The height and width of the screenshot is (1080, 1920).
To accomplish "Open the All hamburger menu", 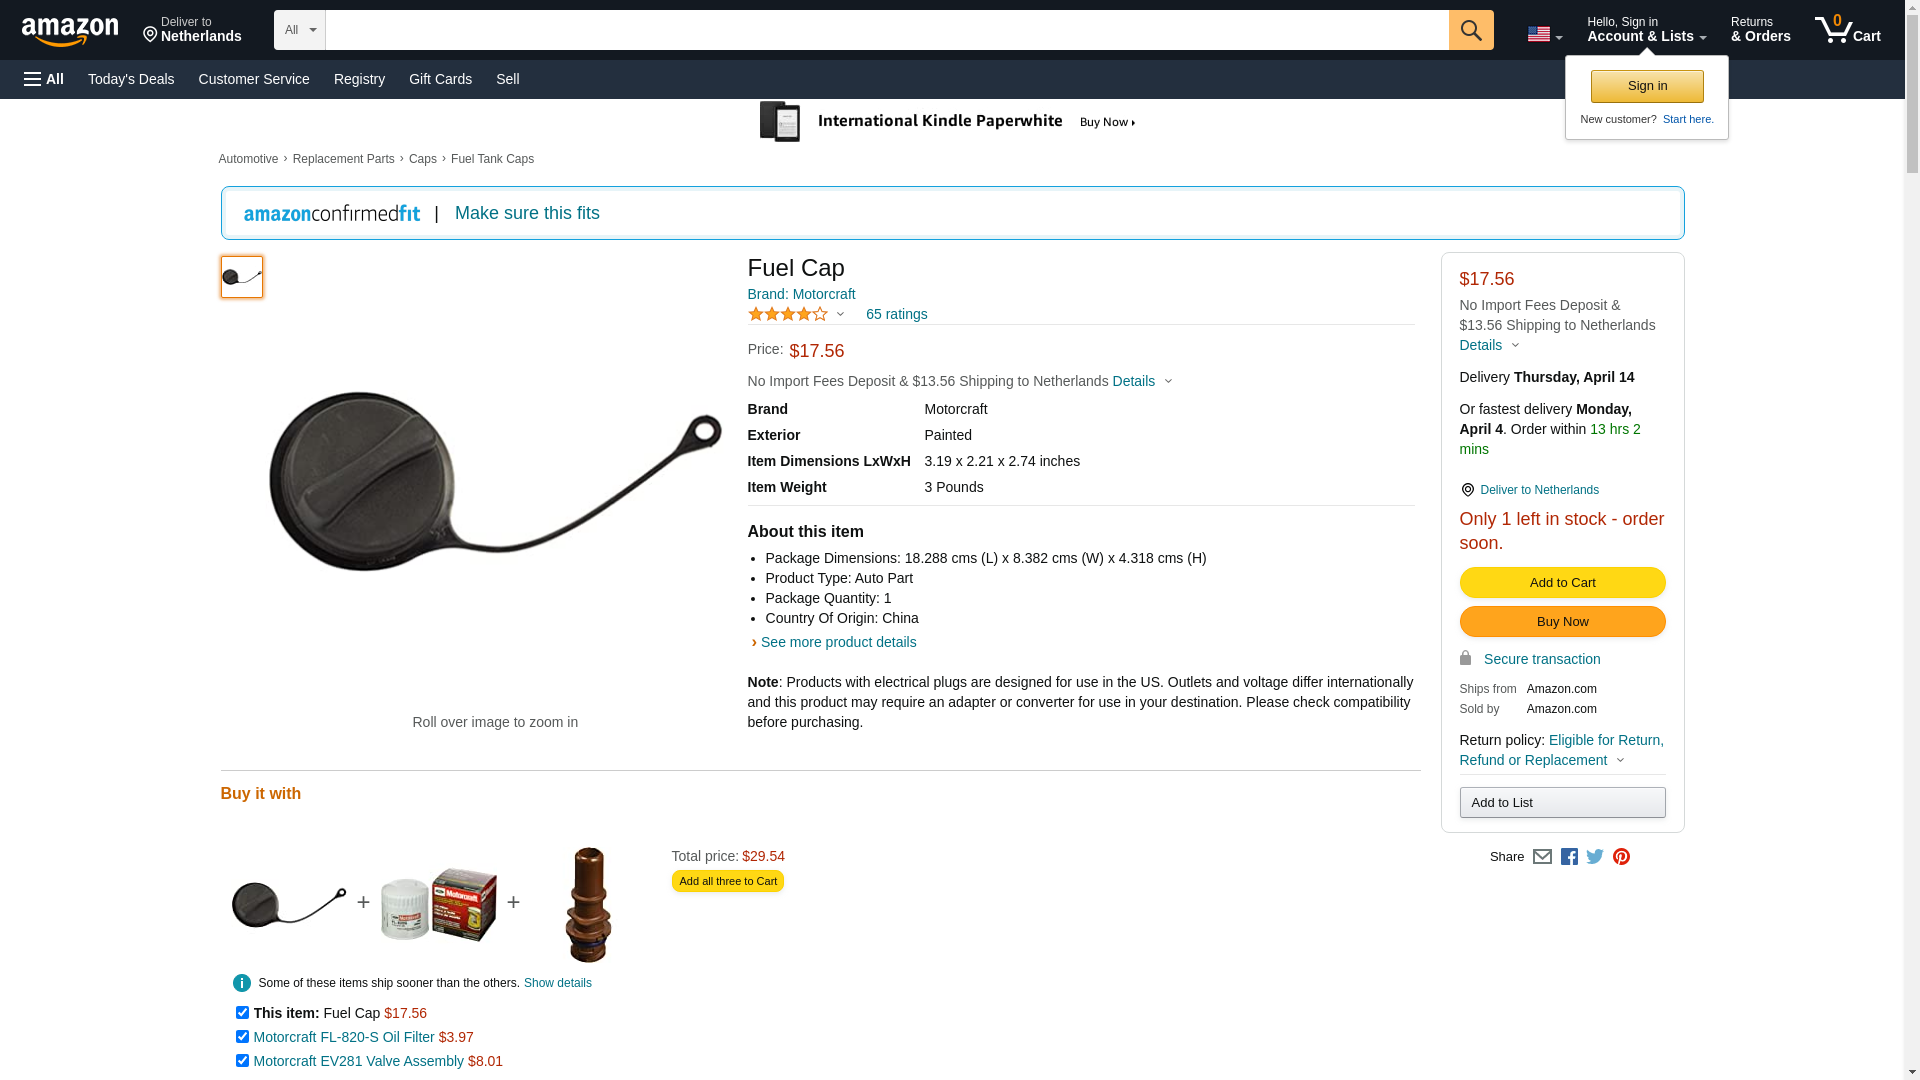I will pos(44,79).
